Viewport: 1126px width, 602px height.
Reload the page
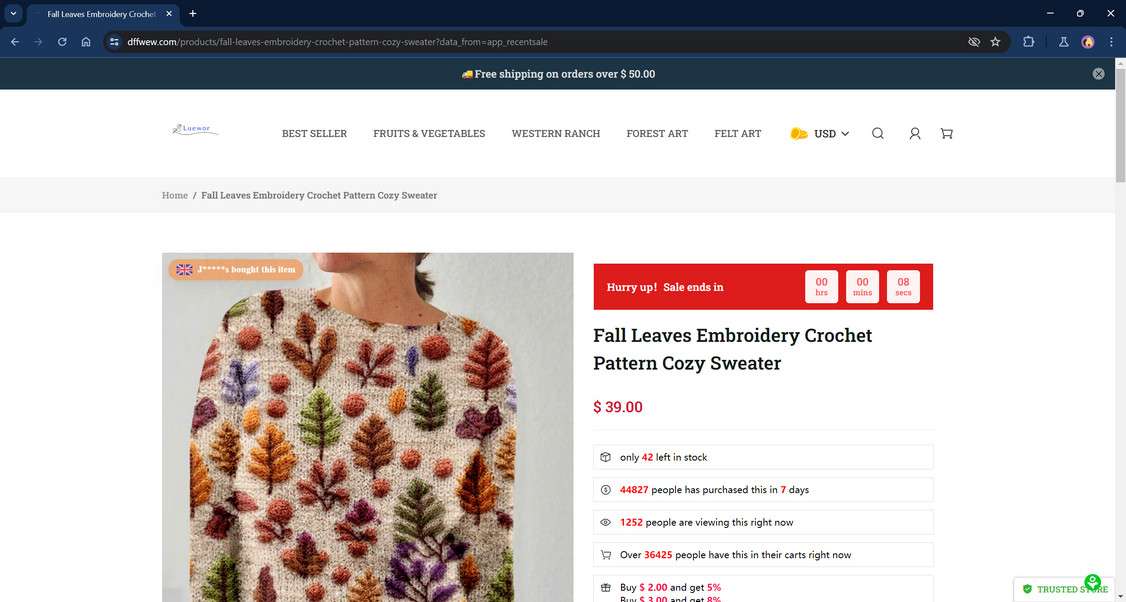tap(61, 42)
